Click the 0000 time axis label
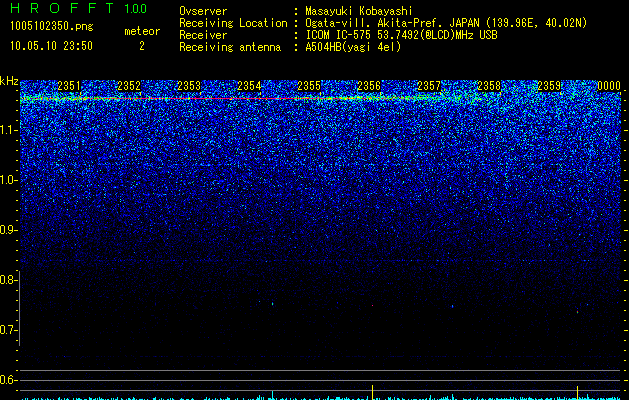Screen dimensions: 629x400 click(609, 86)
